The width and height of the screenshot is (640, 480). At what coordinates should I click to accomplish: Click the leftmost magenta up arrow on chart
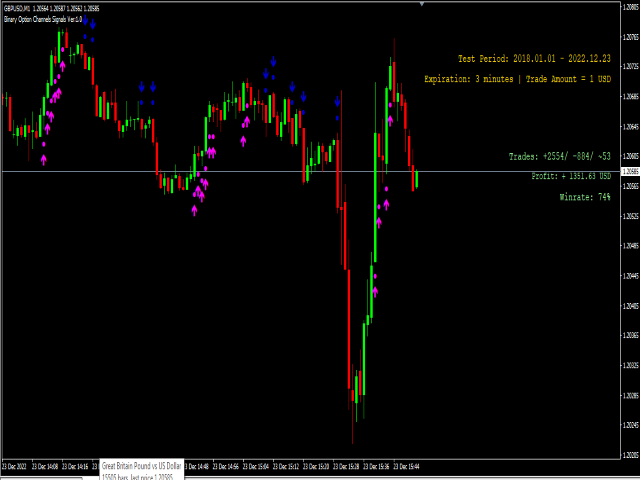(x=44, y=160)
